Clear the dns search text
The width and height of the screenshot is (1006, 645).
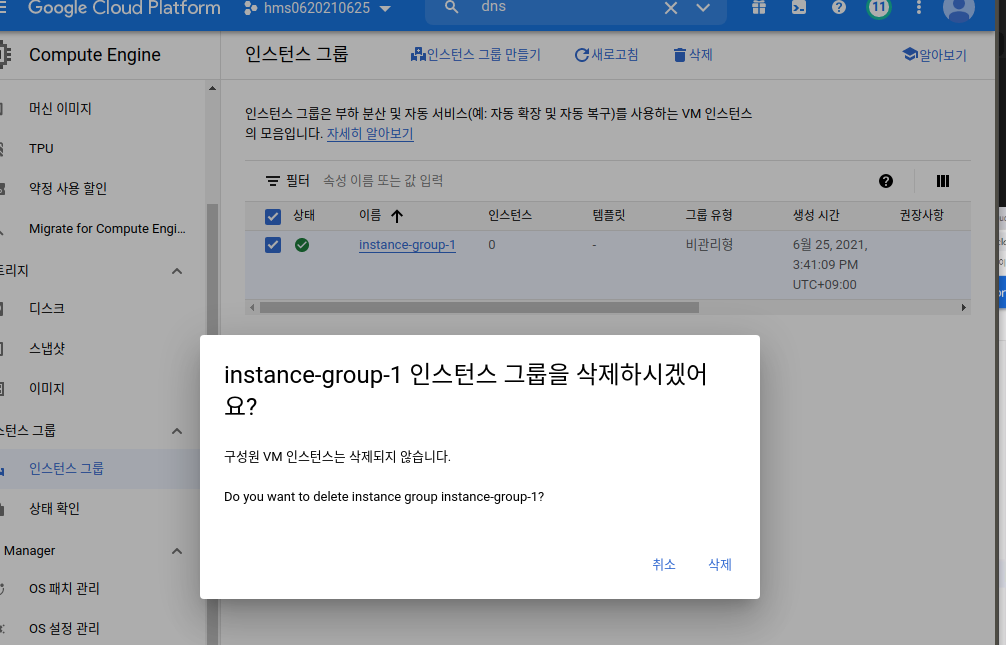pos(670,8)
